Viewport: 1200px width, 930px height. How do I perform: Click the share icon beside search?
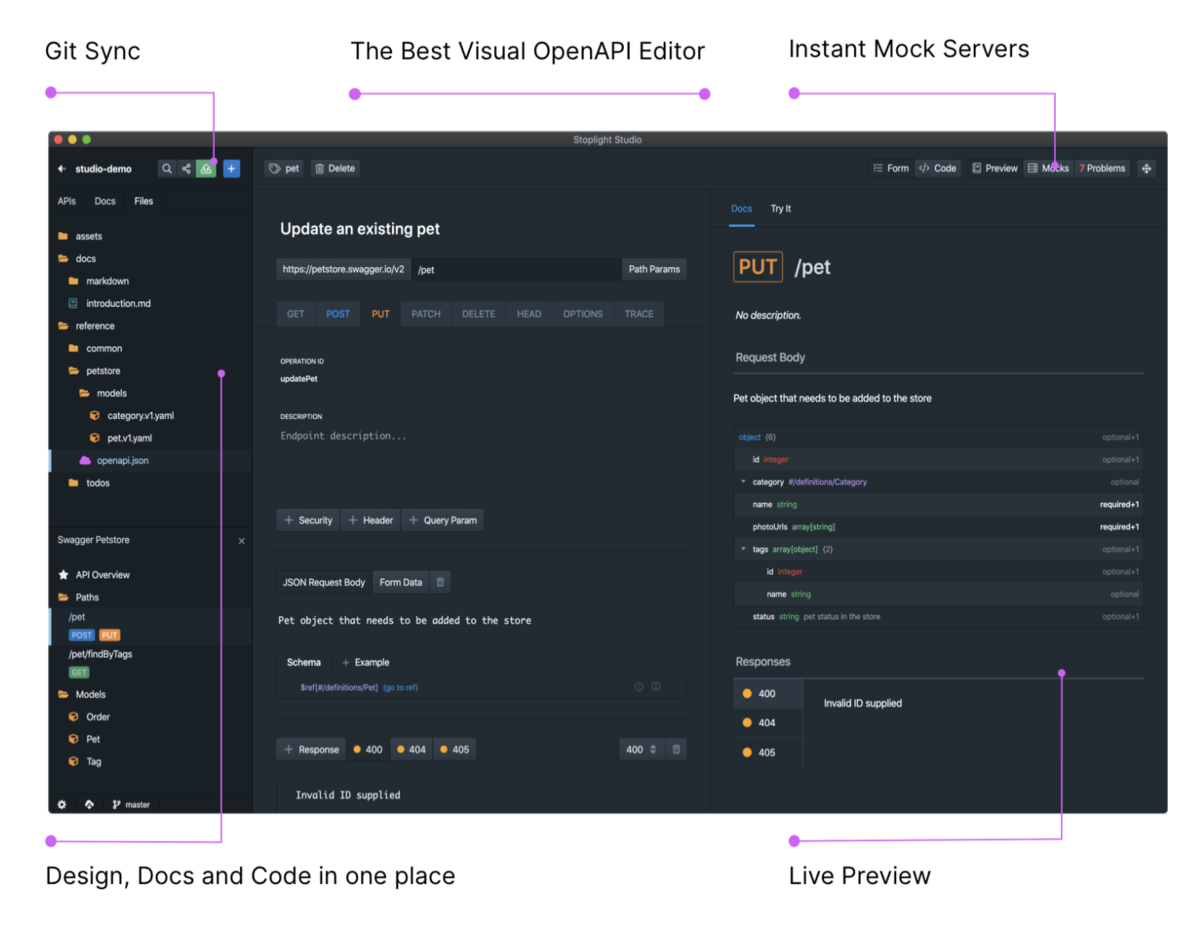(186, 169)
